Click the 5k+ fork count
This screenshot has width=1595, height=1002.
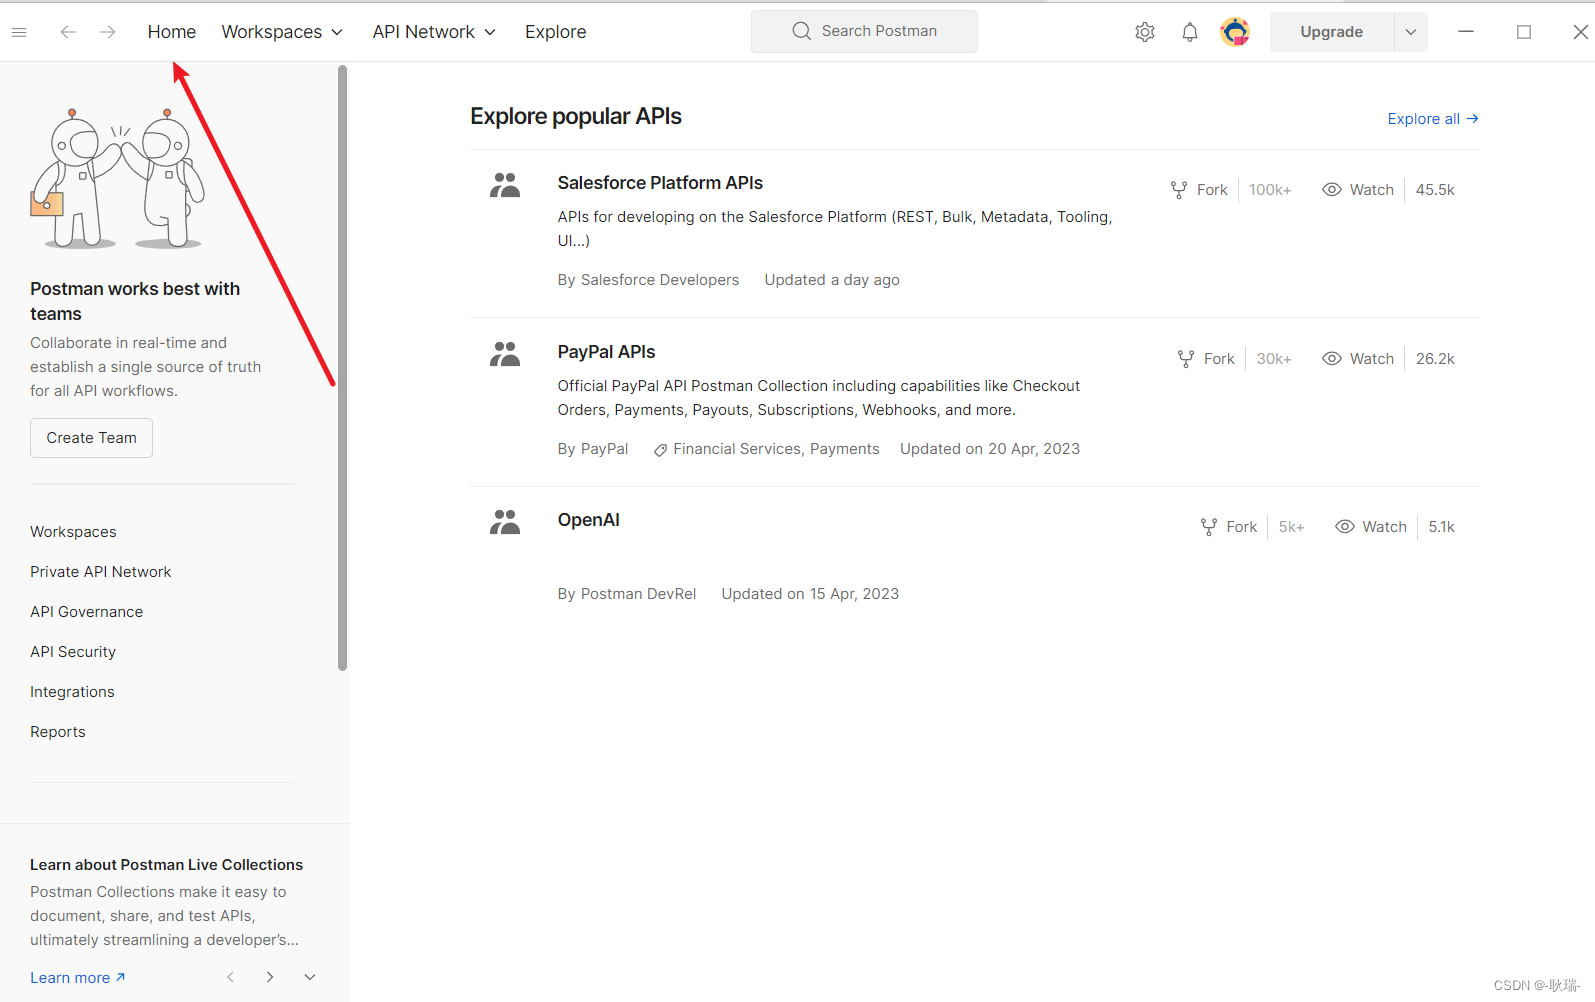tap(1291, 527)
